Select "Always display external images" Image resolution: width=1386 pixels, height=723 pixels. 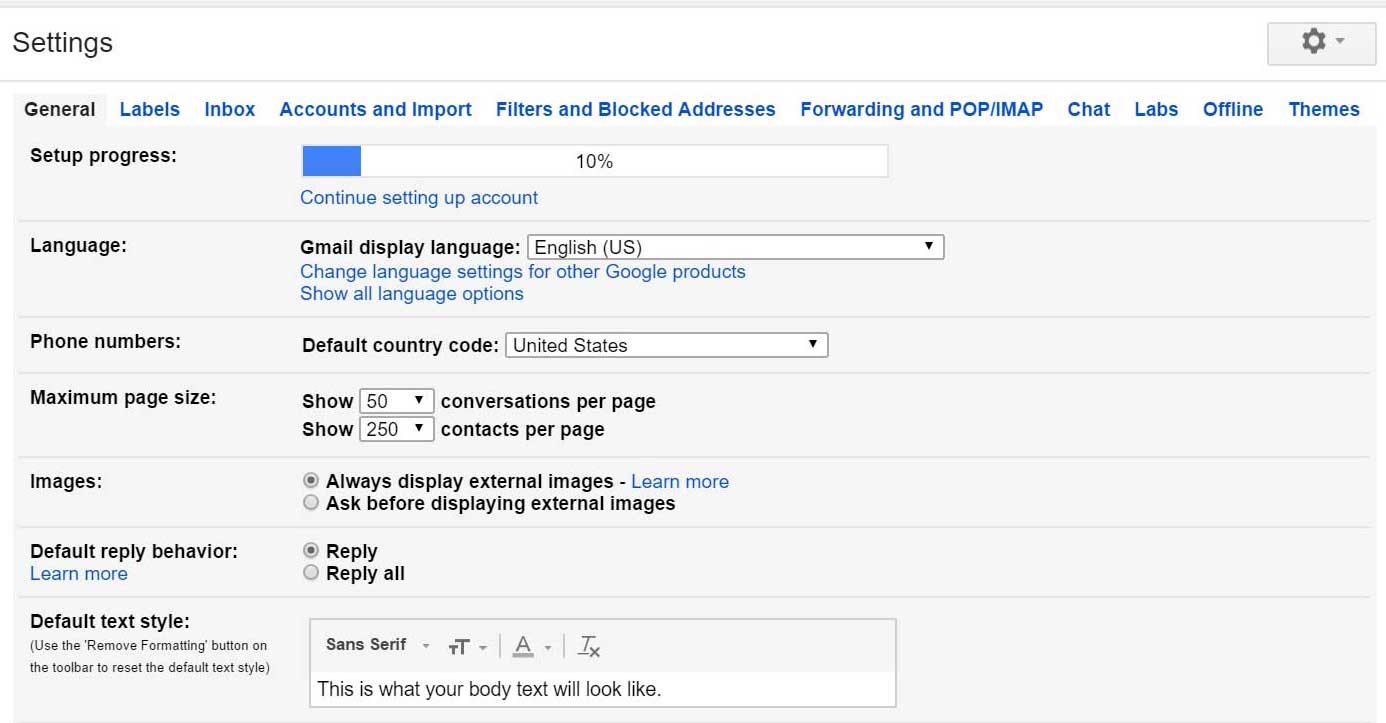(x=311, y=480)
